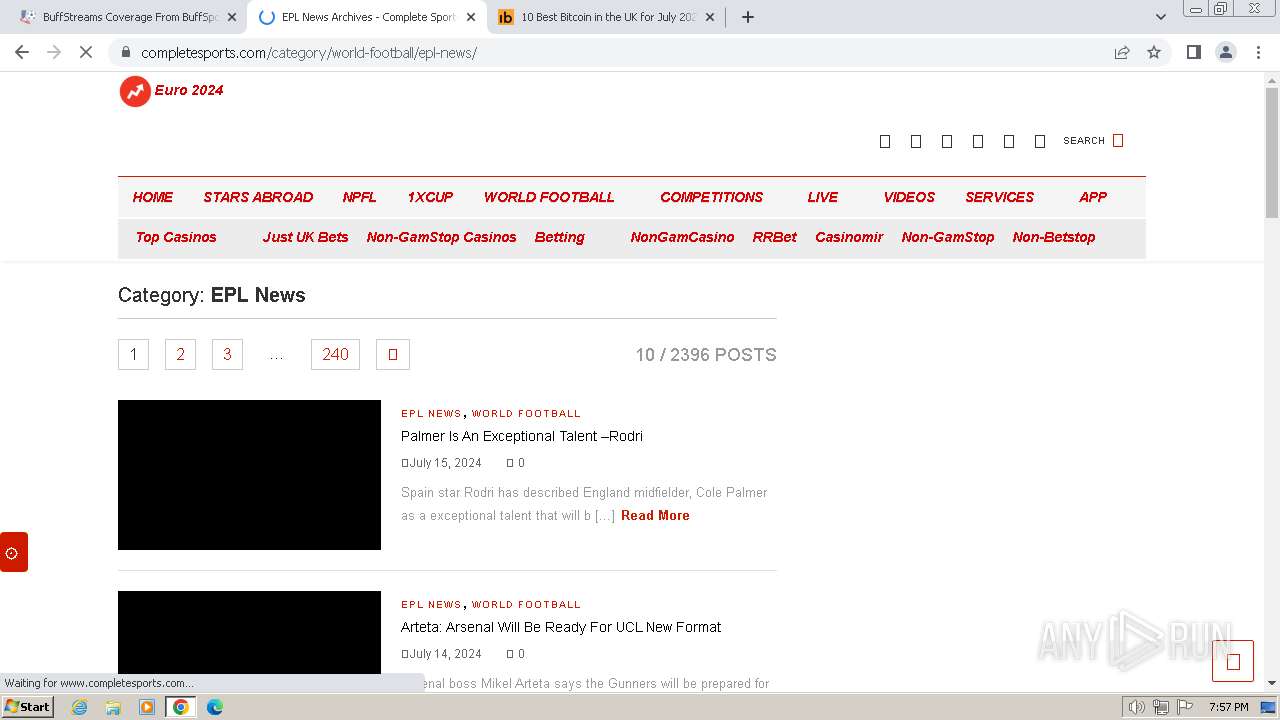The height and width of the screenshot is (720, 1280).
Task: Switch to the BuffStreams Coverage tab
Action: click(x=130, y=17)
